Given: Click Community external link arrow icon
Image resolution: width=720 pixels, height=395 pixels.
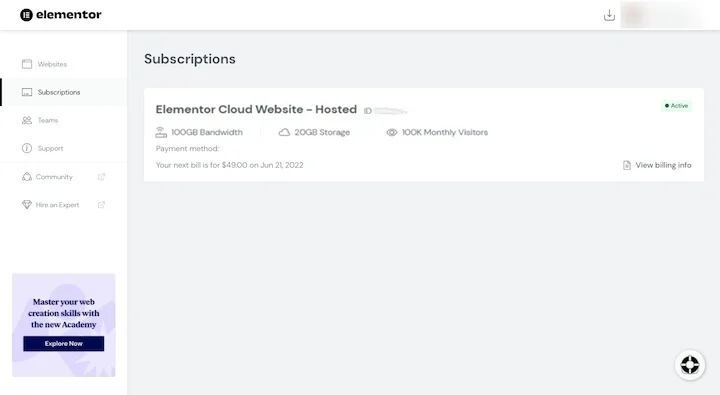Looking at the screenshot, I should point(101,177).
